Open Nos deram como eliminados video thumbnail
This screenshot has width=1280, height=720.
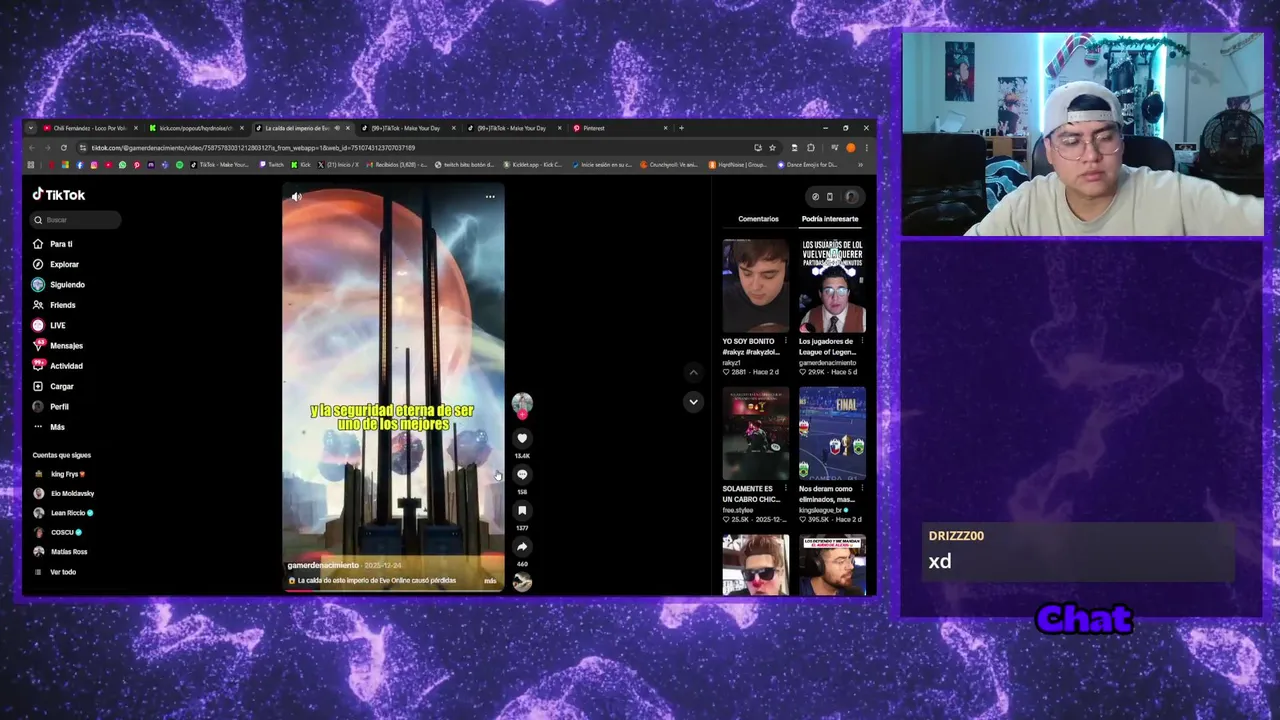coord(832,434)
